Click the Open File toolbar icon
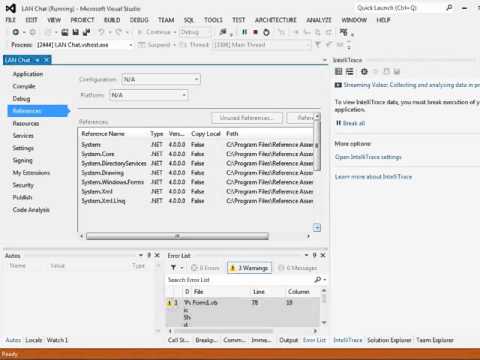The width and height of the screenshot is (480, 360). coord(65,32)
